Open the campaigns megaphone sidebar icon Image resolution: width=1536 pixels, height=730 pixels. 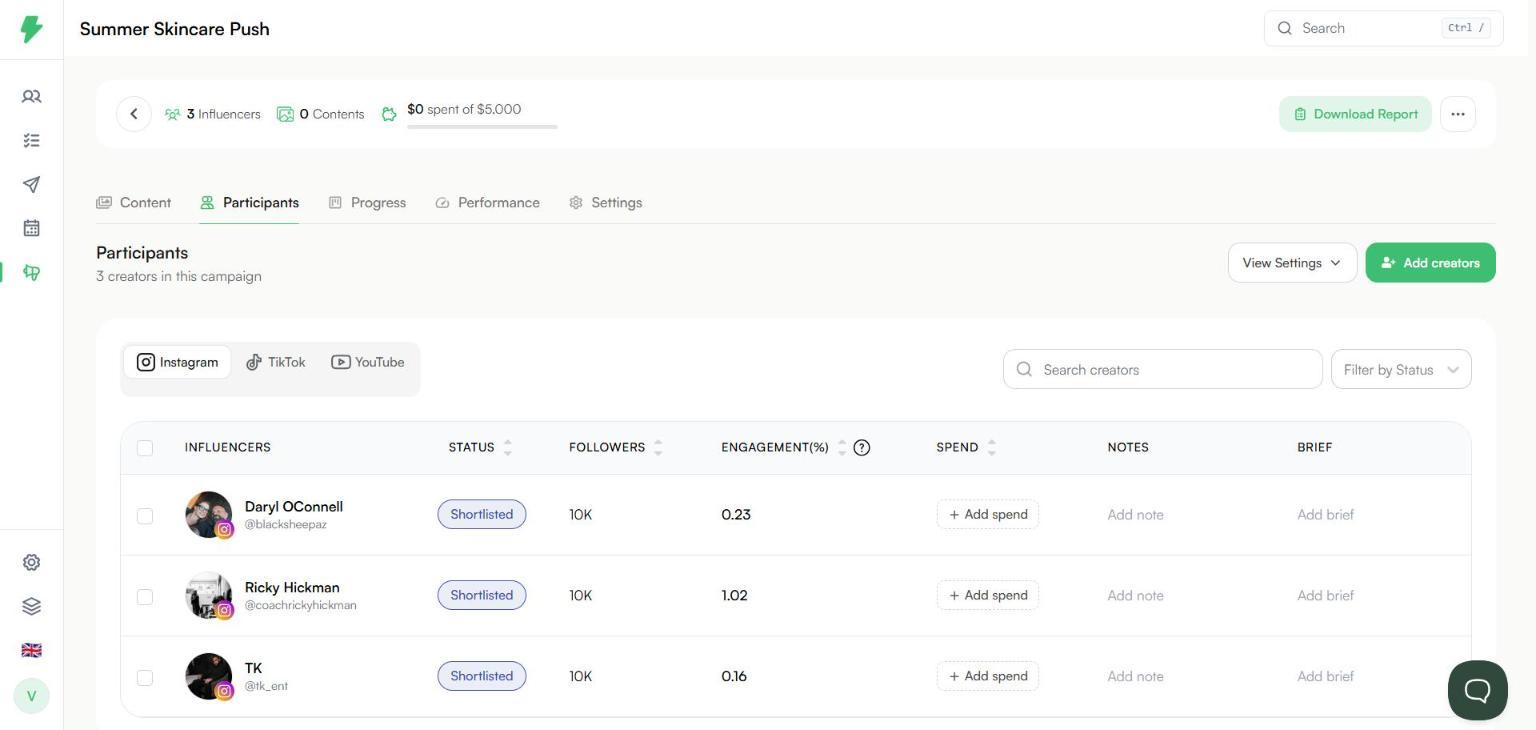point(31,272)
